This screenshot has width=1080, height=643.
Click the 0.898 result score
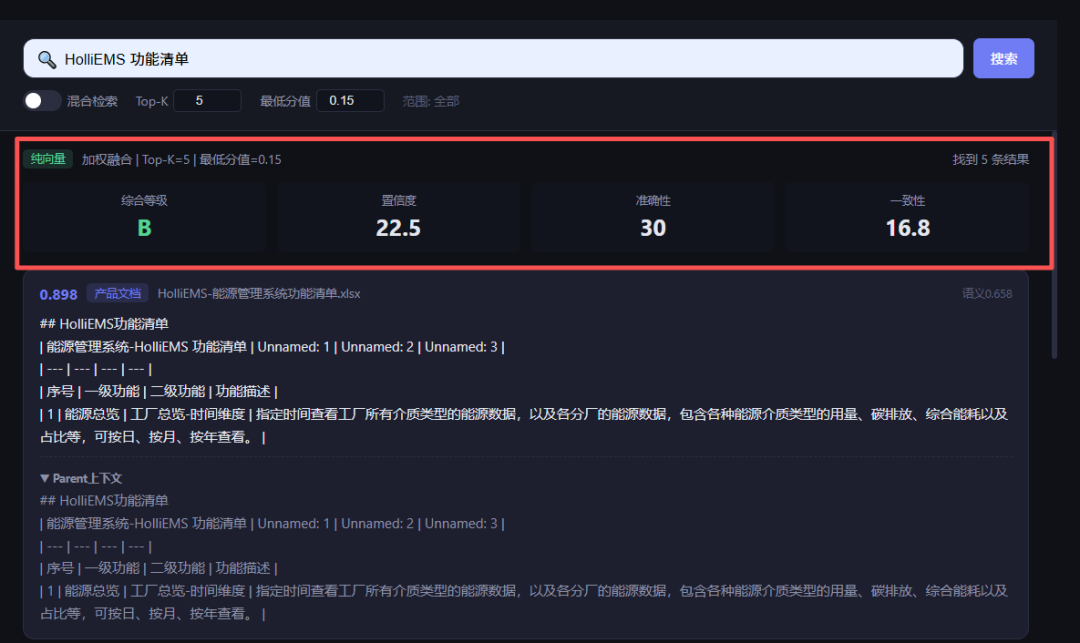pyautogui.click(x=59, y=295)
